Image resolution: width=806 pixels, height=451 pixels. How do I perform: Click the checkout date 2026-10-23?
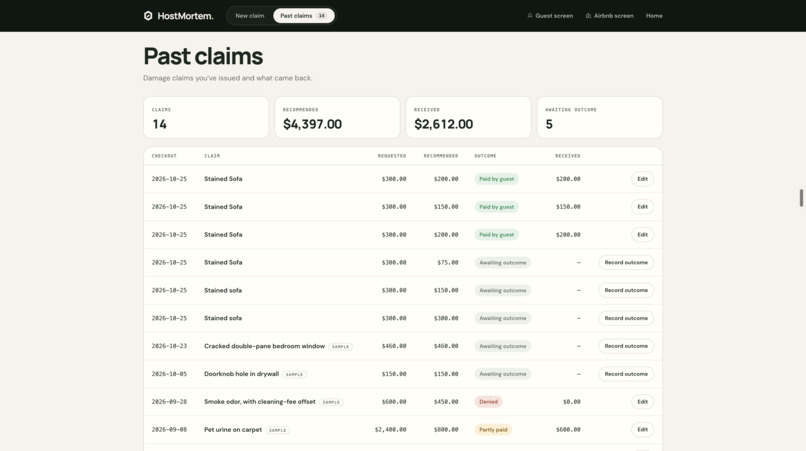[169, 346]
